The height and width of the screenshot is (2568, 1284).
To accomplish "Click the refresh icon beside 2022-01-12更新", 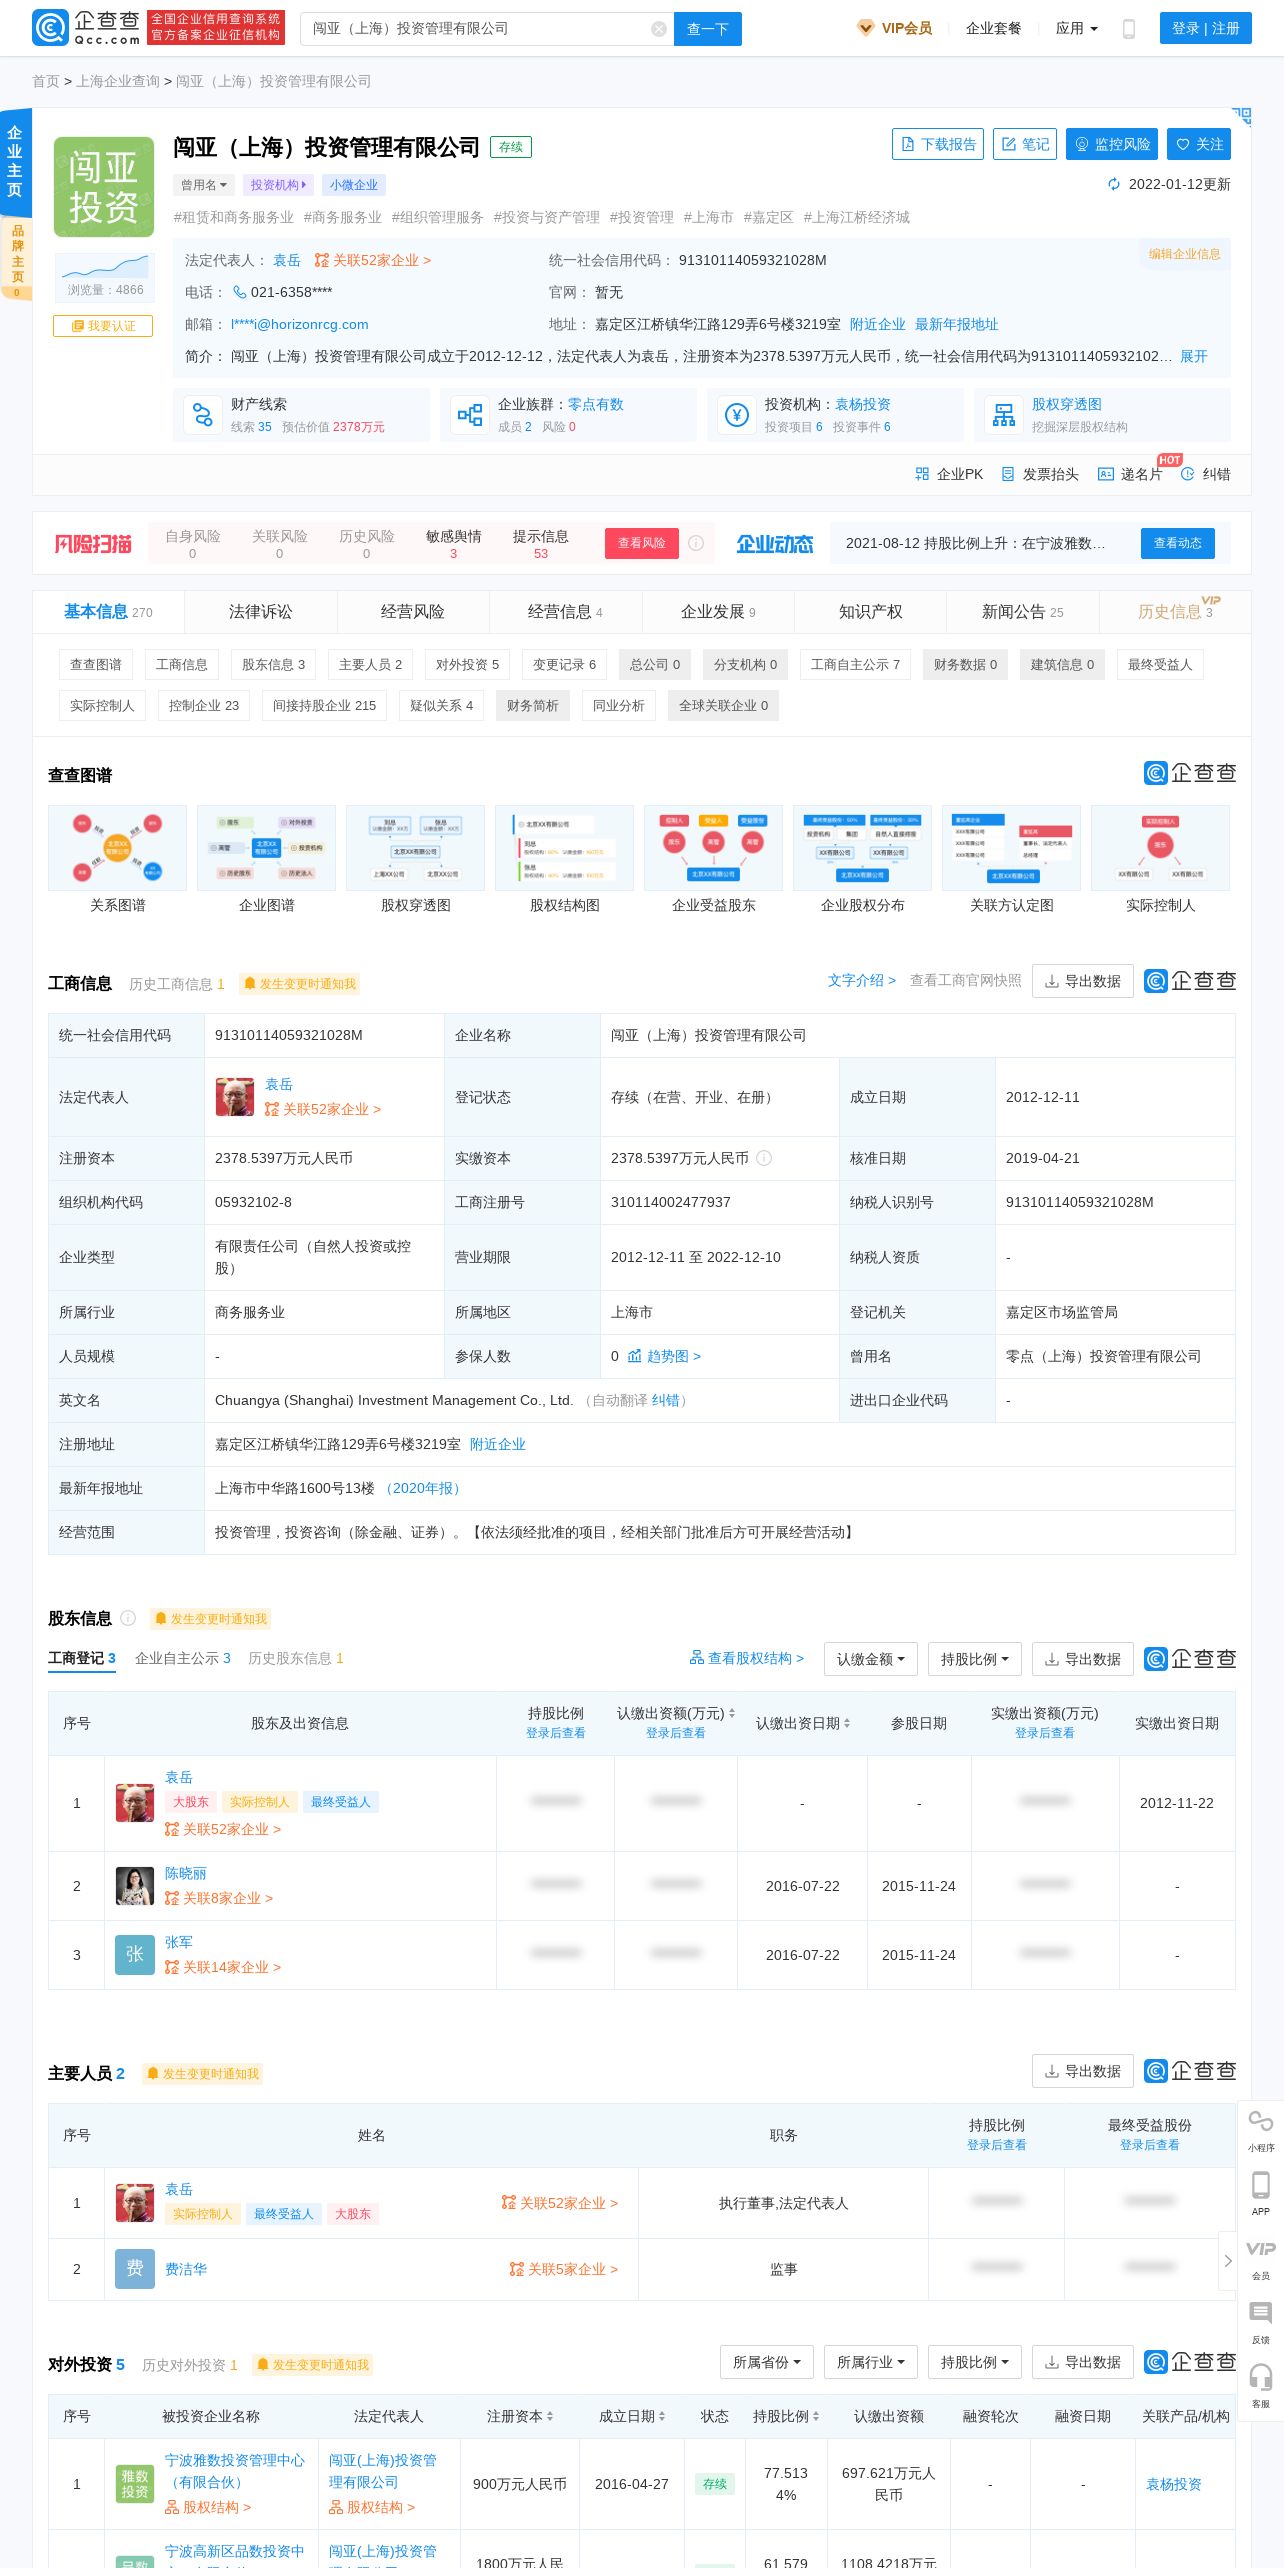I will (x=1114, y=184).
